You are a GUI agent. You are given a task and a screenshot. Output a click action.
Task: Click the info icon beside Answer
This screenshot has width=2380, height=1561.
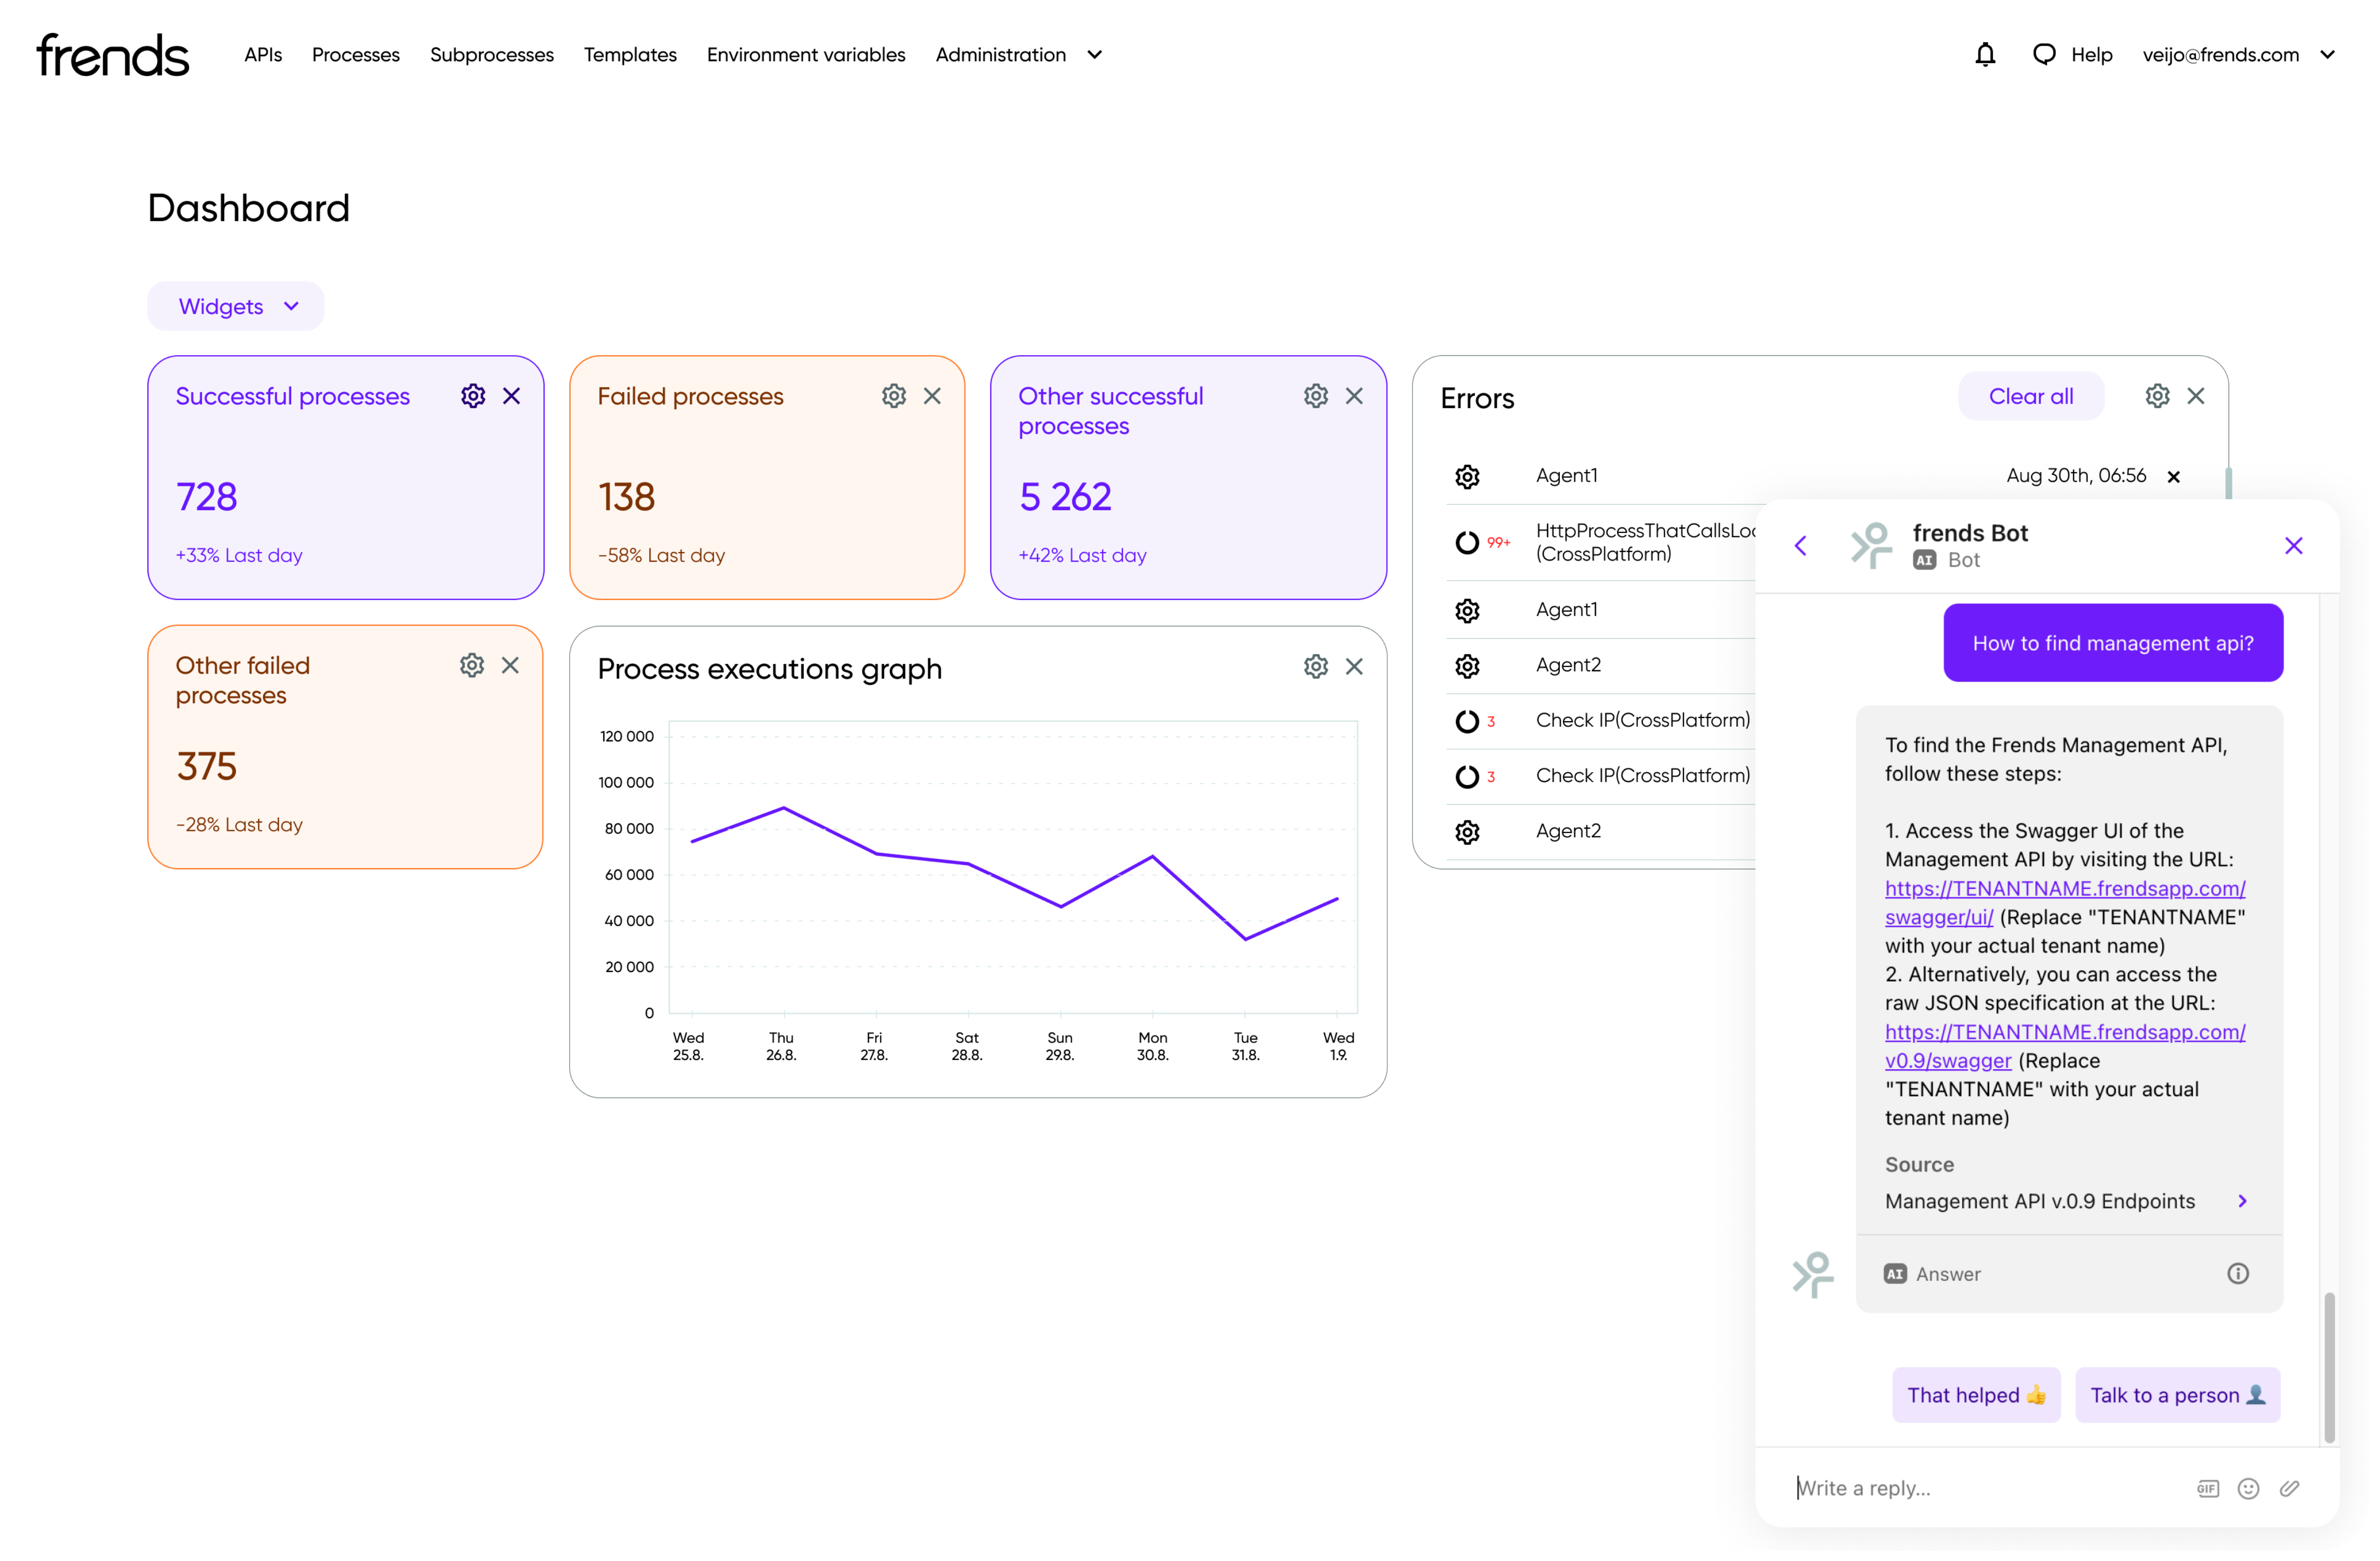click(x=2238, y=1273)
